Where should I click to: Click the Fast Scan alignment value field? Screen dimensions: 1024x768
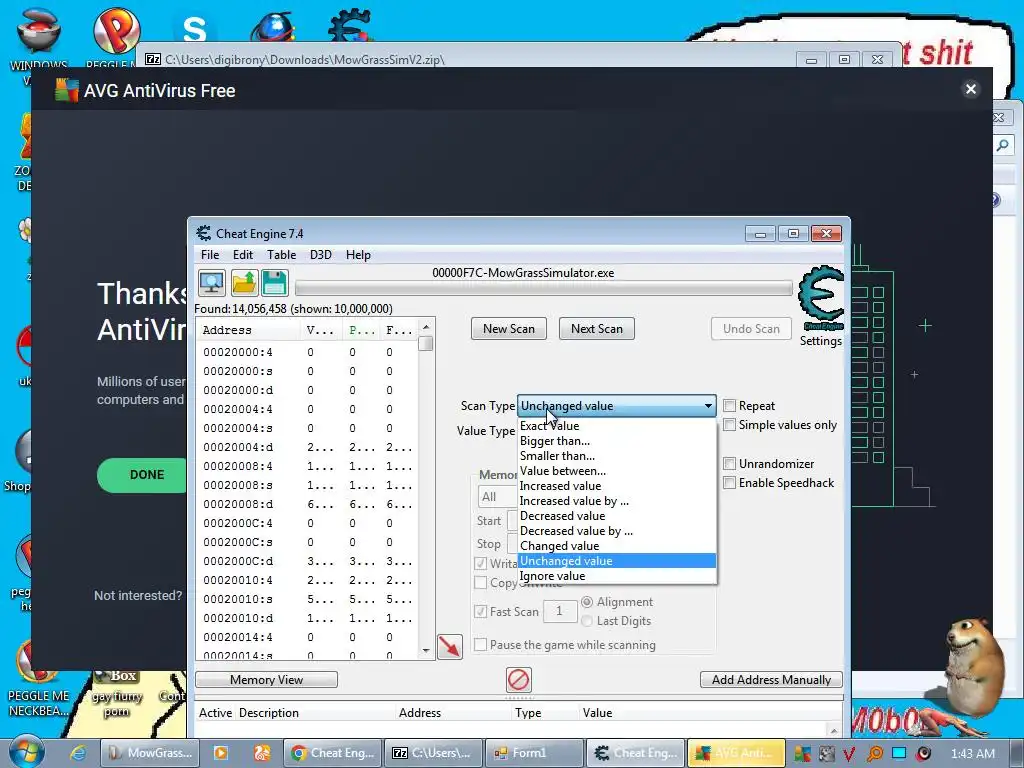(559, 611)
